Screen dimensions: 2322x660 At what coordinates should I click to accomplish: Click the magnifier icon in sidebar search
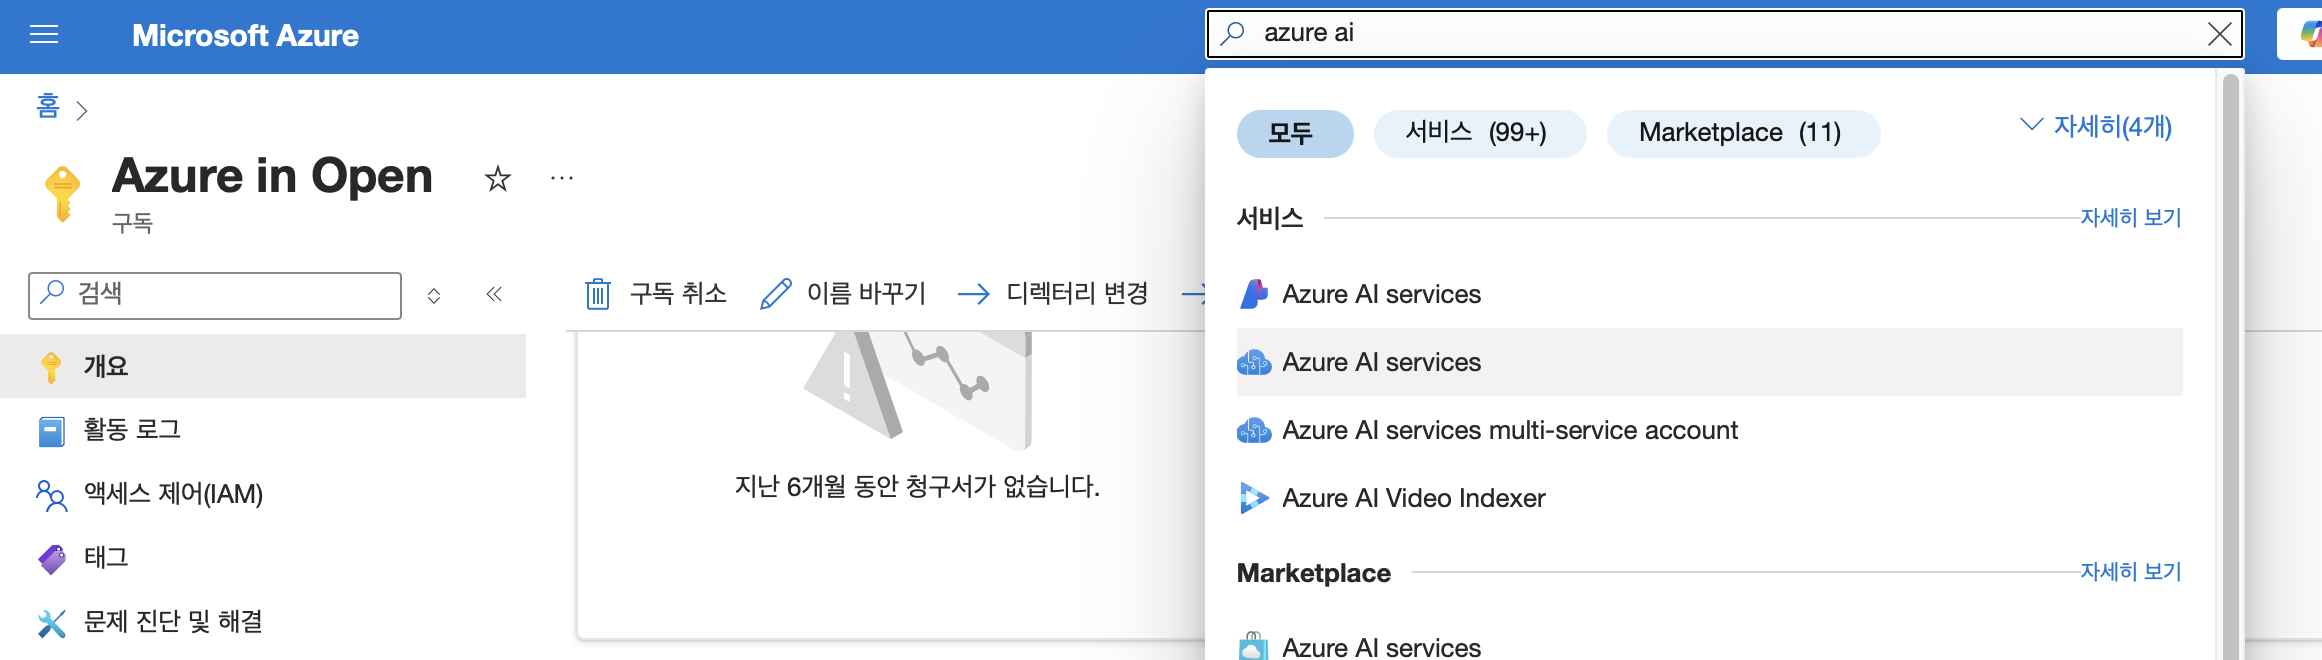tap(52, 292)
